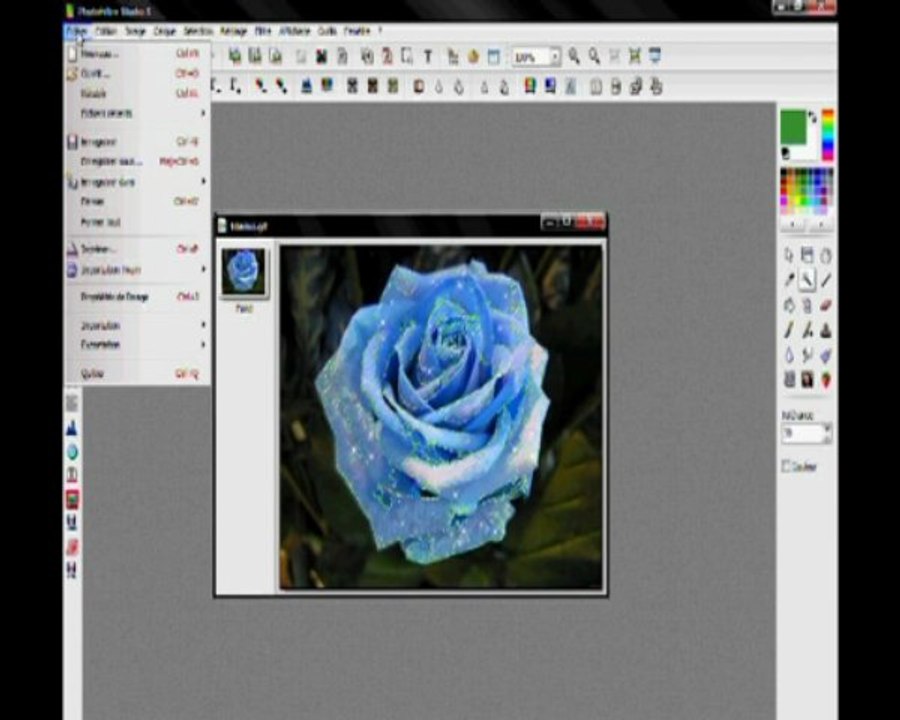The width and height of the screenshot is (900, 720).
Task: Click the zoom percentage input field
Action: click(x=531, y=57)
